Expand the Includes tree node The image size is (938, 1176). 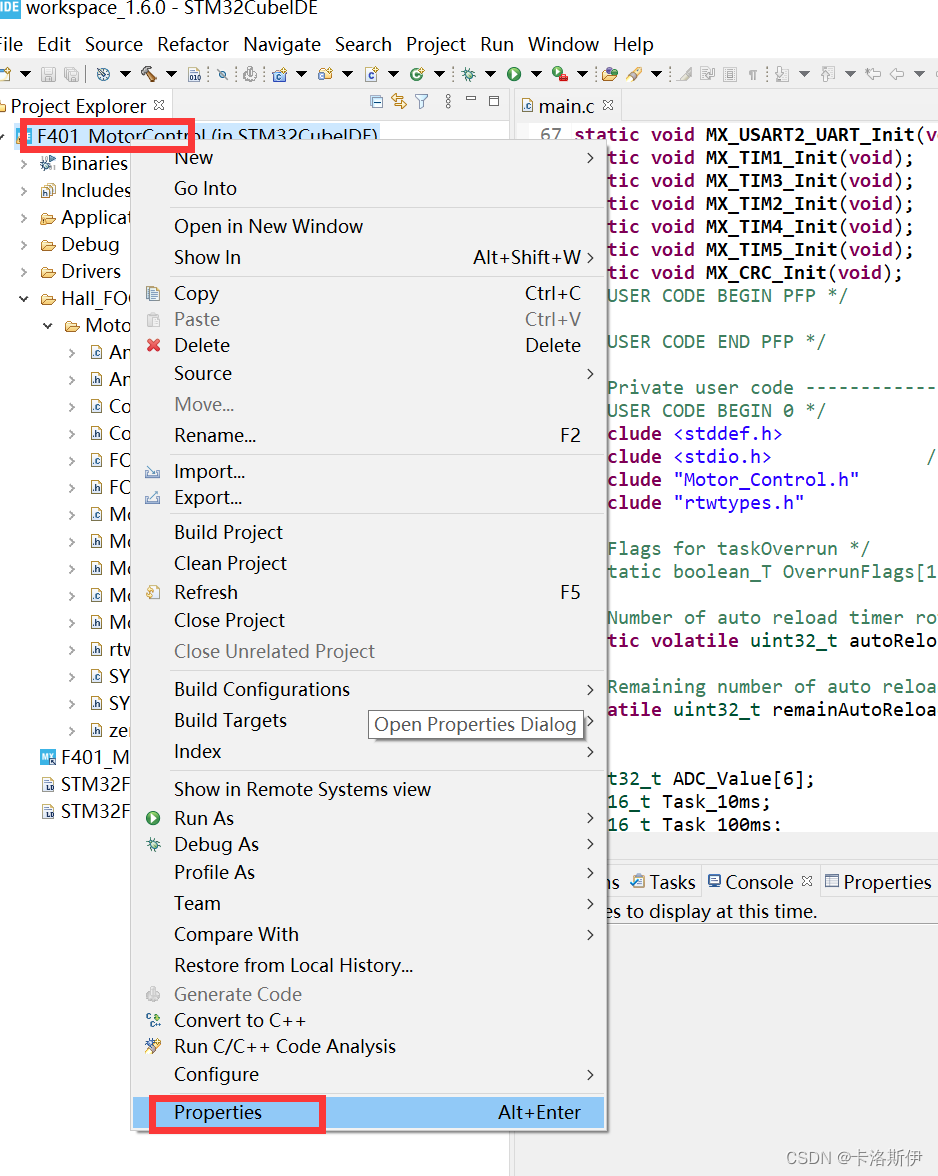24,190
